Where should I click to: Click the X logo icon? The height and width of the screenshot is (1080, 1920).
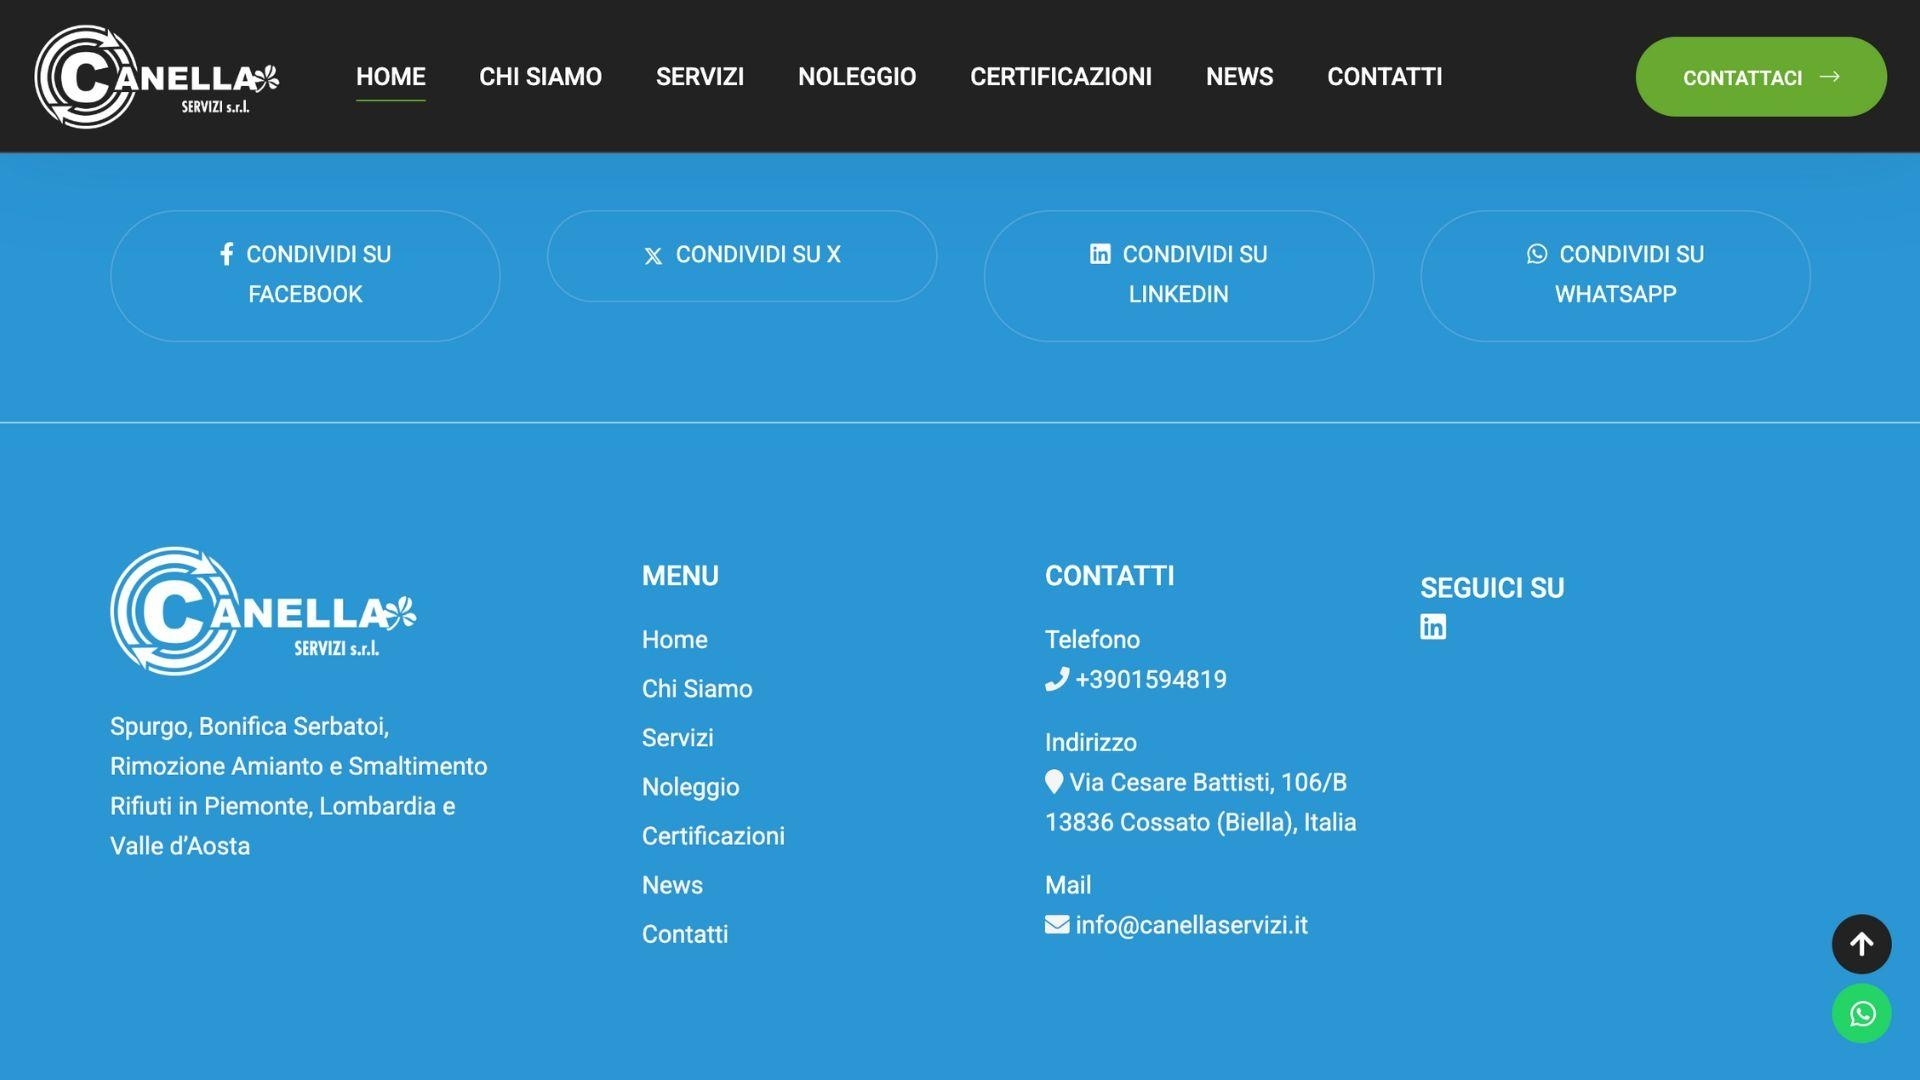pyautogui.click(x=653, y=256)
